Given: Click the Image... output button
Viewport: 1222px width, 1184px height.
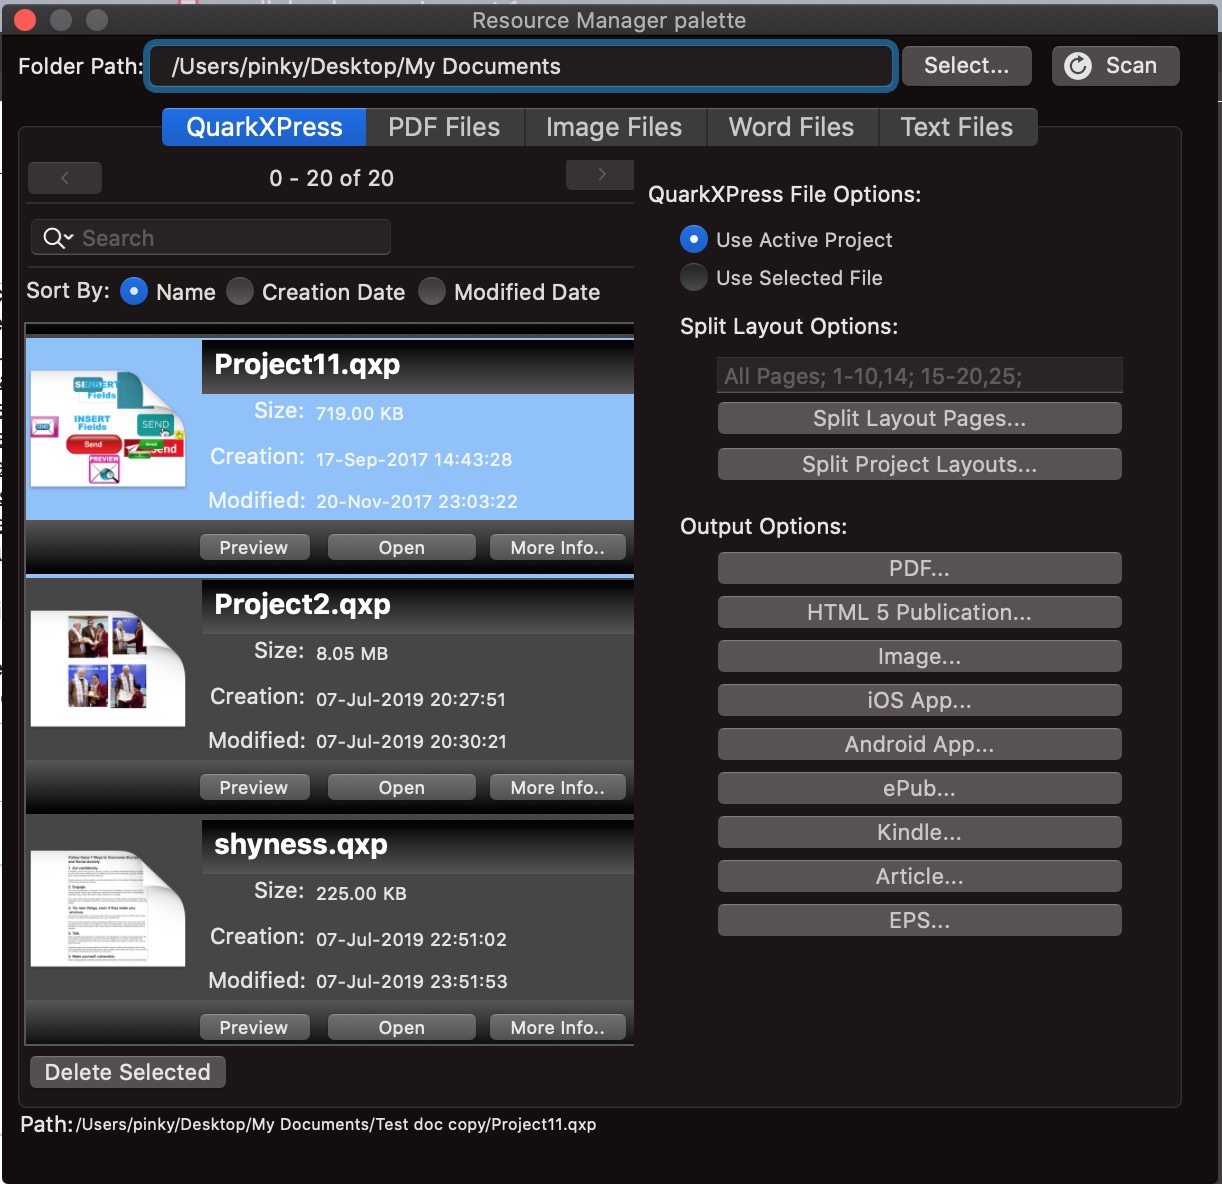Looking at the screenshot, I should pyautogui.click(x=920, y=656).
